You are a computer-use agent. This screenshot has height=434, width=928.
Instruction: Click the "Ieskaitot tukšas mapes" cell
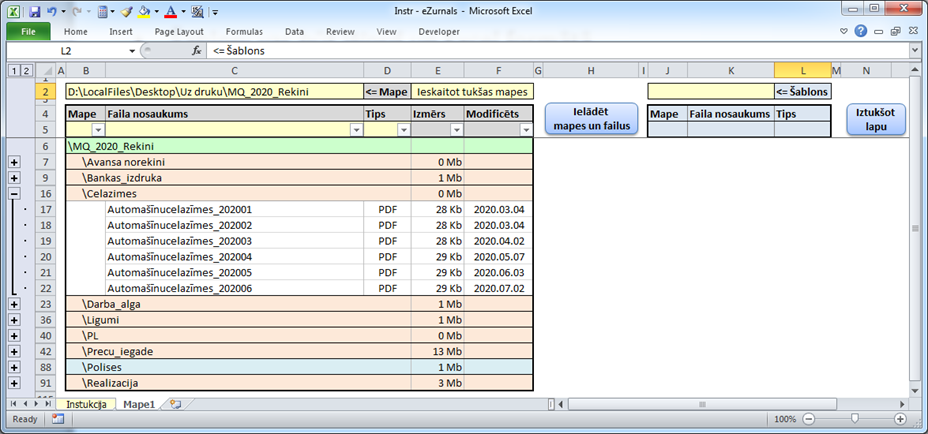point(472,92)
